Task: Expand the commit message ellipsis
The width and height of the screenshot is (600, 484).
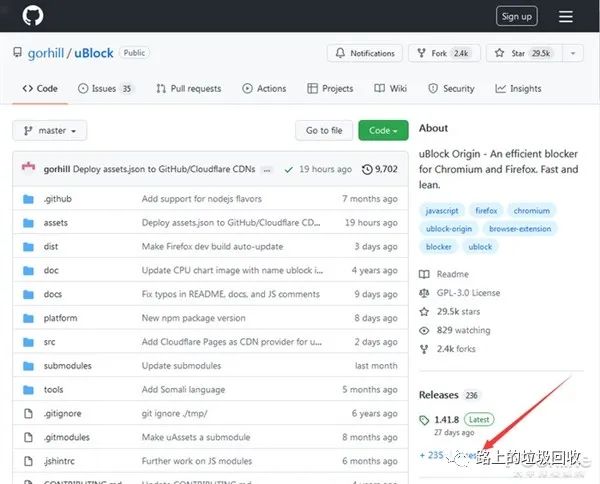Action: click(267, 170)
